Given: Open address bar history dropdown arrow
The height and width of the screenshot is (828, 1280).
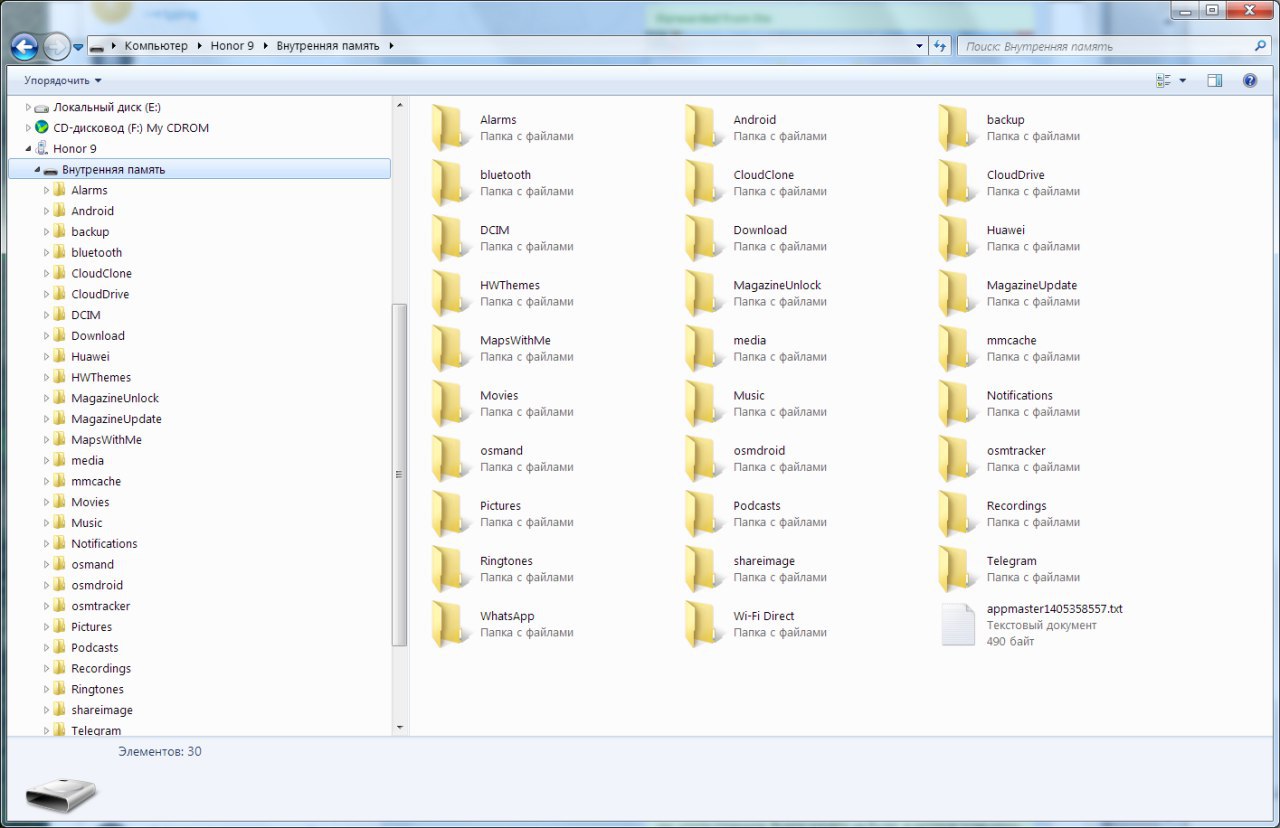Looking at the screenshot, I should [x=920, y=46].
